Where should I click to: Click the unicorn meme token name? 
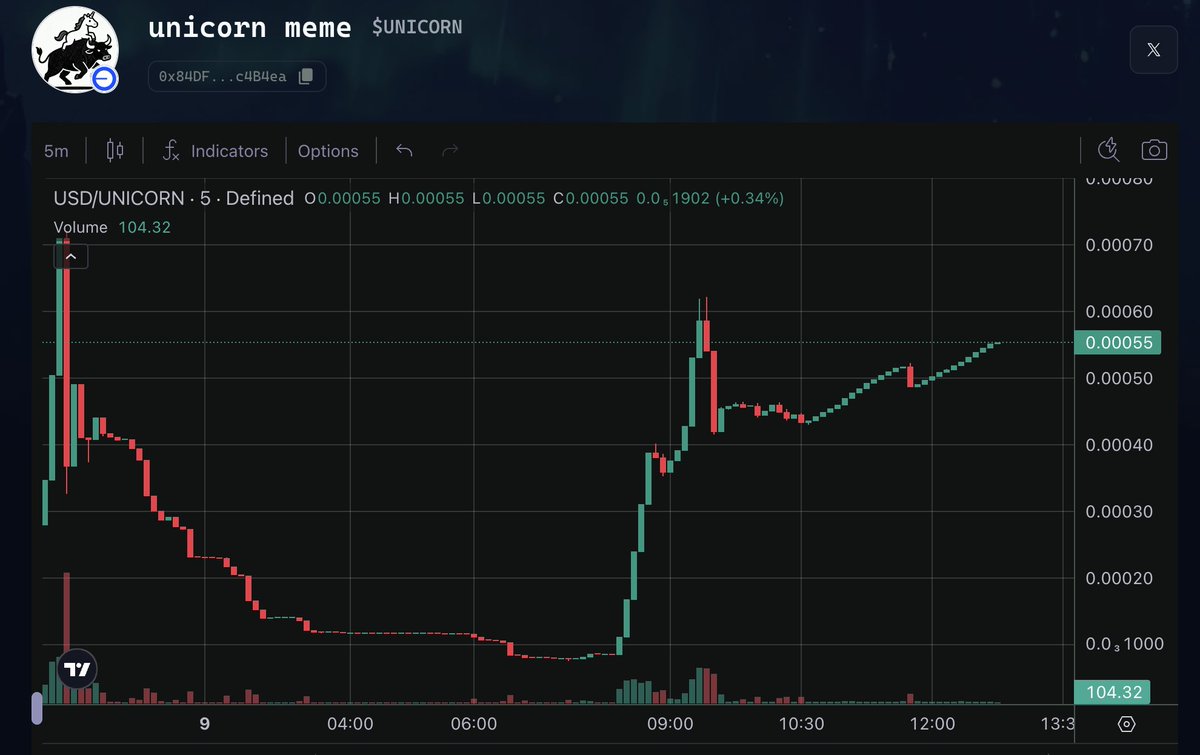coord(250,27)
